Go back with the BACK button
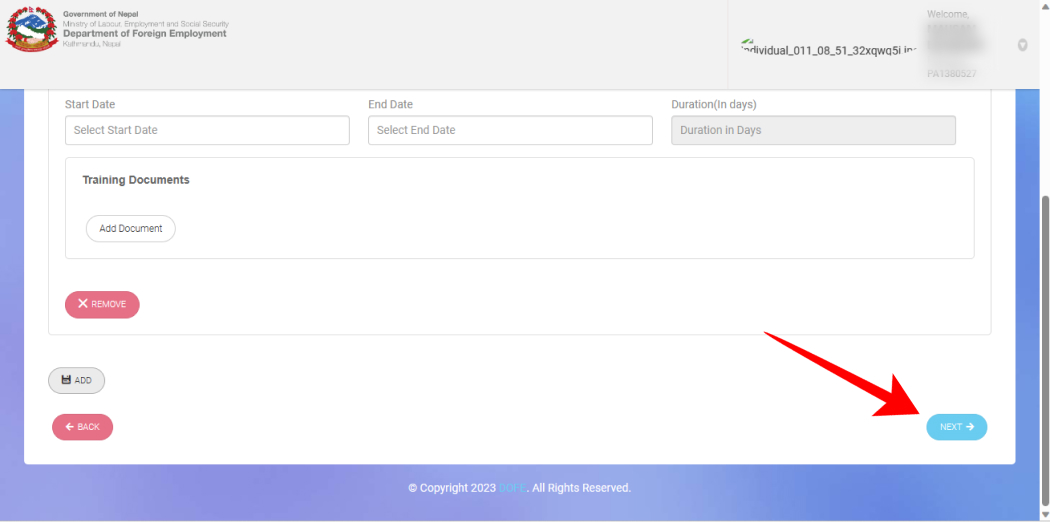This screenshot has width=1050, height=522. pyautogui.click(x=82, y=427)
